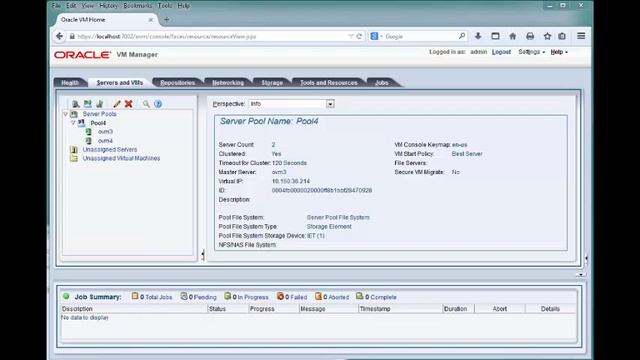The width and height of the screenshot is (640, 360).
Task: Collapse the Server Pools tree node
Action: pos(65,114)
